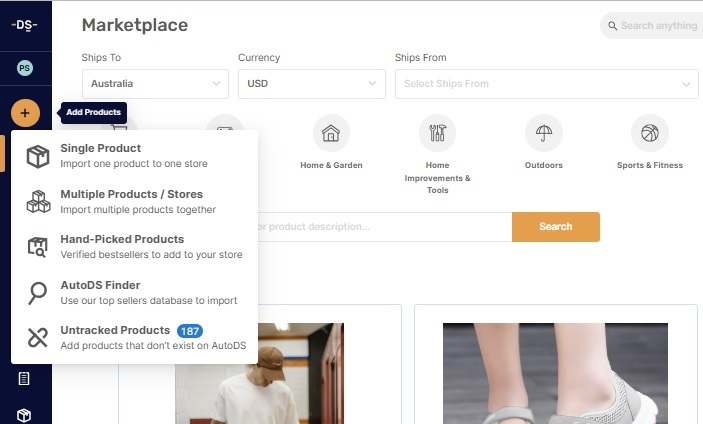Click the AutoDS logo in sidebar
This screenshot has height=424, width=703.
coord(25,24)
